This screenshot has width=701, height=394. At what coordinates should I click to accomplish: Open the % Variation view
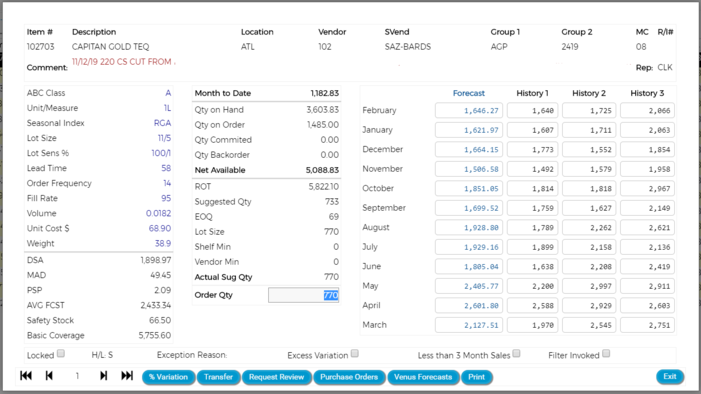coord(169,377)
